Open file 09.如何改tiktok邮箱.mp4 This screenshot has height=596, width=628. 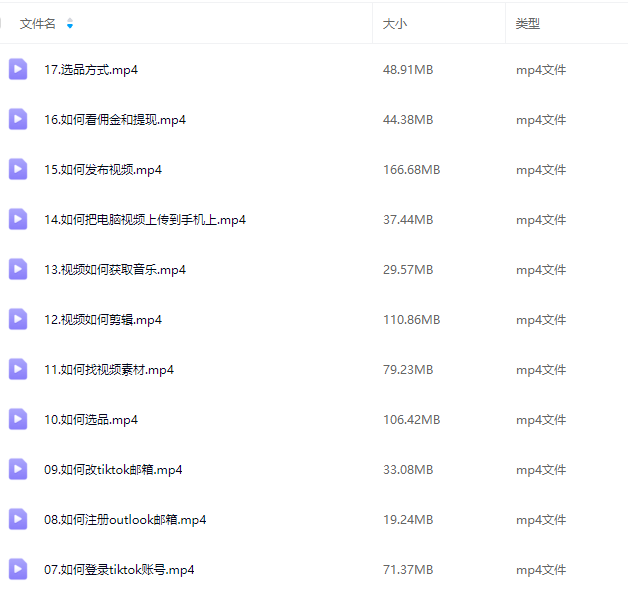point(113,470)
